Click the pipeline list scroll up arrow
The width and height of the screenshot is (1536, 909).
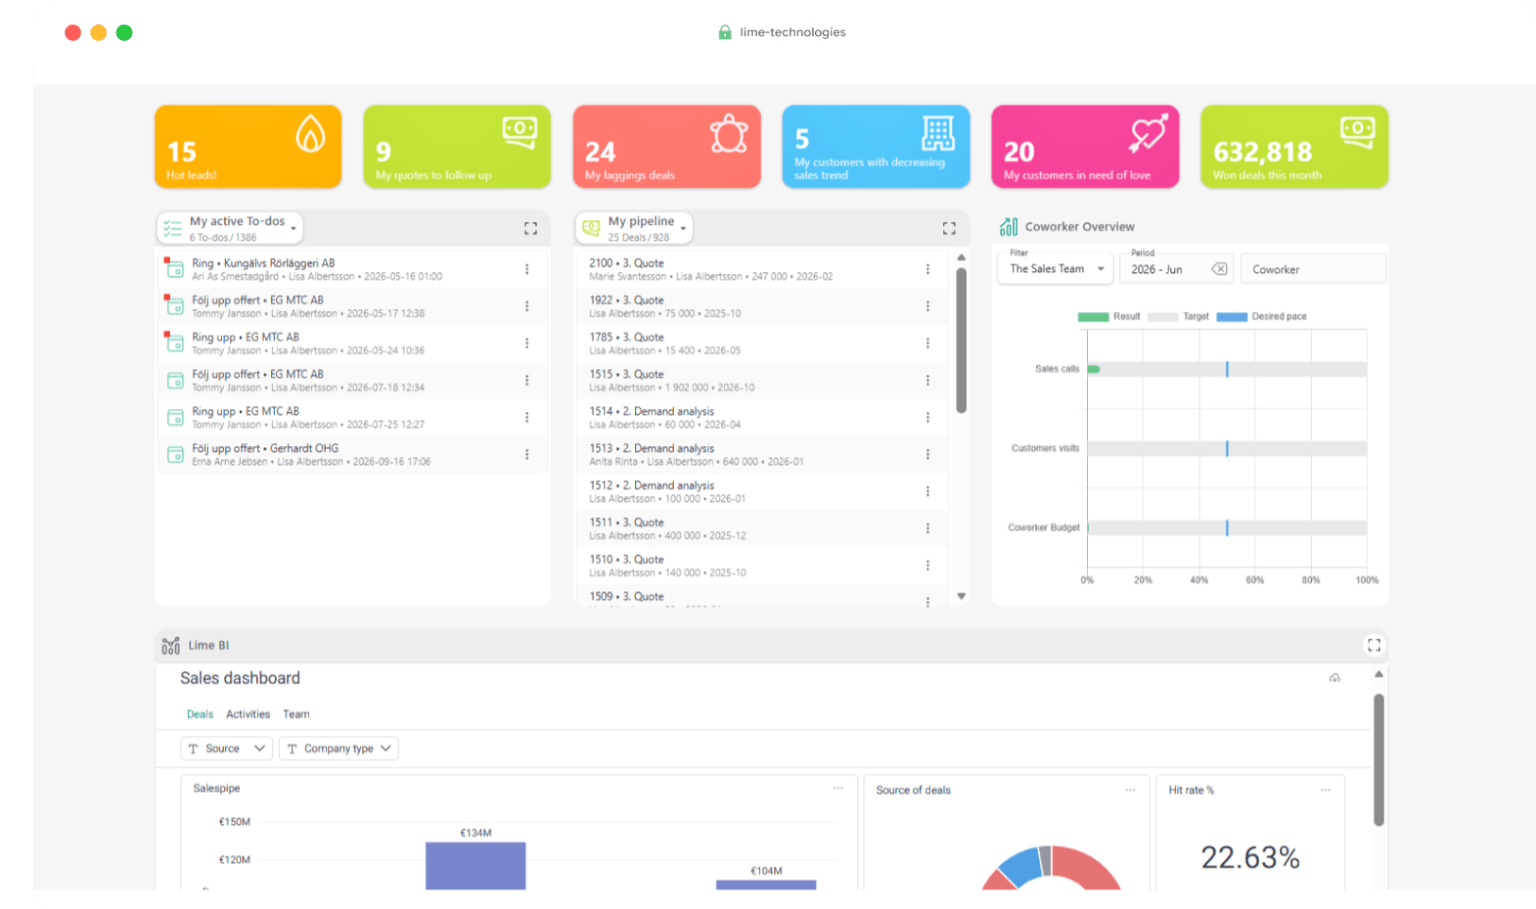[x=961, y=257]
